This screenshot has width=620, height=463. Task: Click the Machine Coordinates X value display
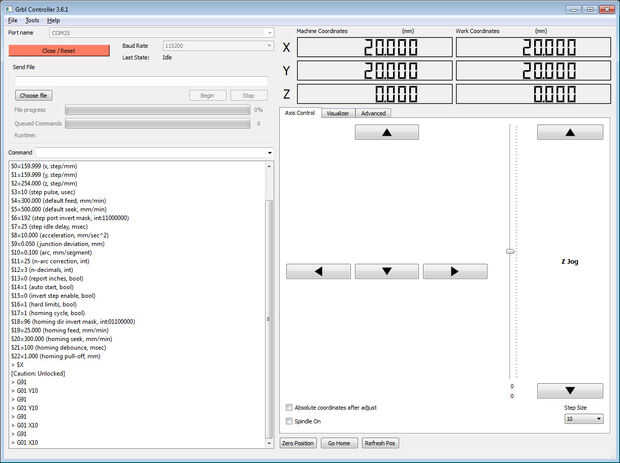coord(375,47)
